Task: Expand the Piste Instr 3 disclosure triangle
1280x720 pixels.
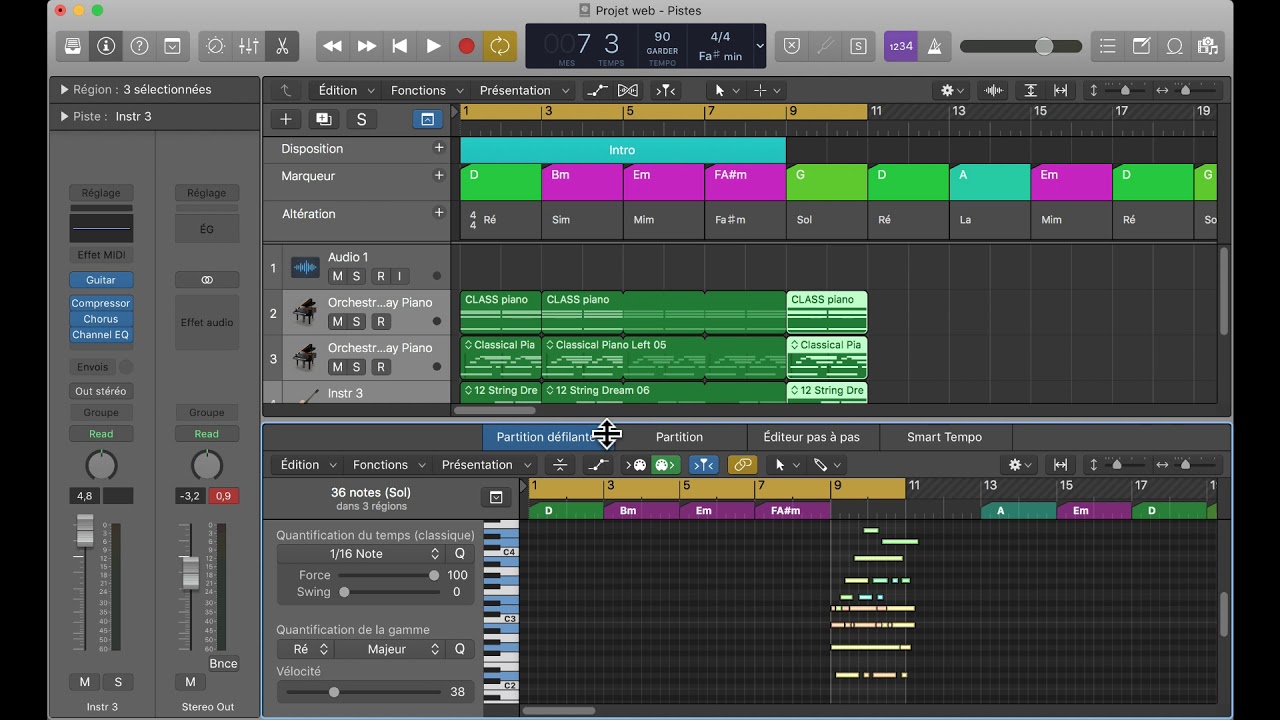Action: pos(65,116)
